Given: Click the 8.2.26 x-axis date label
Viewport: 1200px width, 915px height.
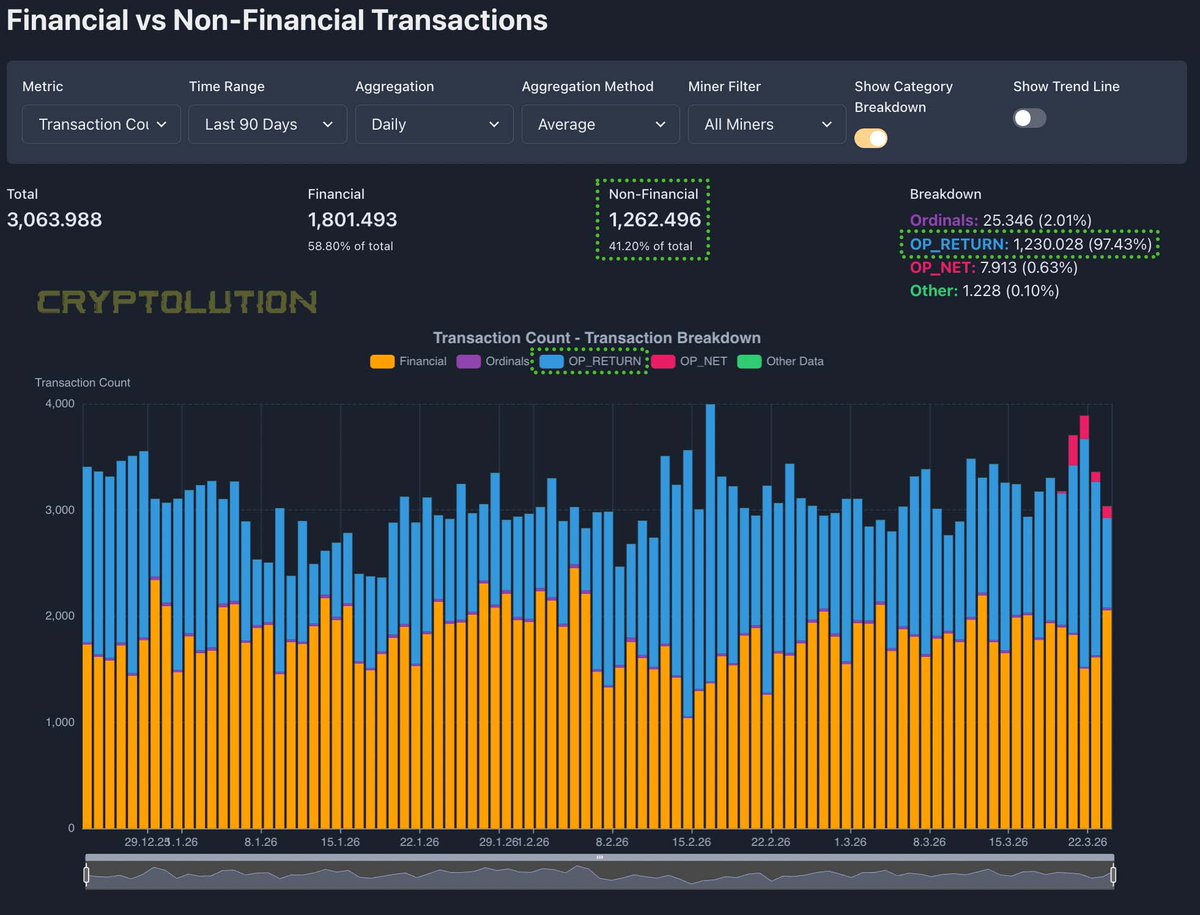Looking at the screenshot, I should [611, 842].
